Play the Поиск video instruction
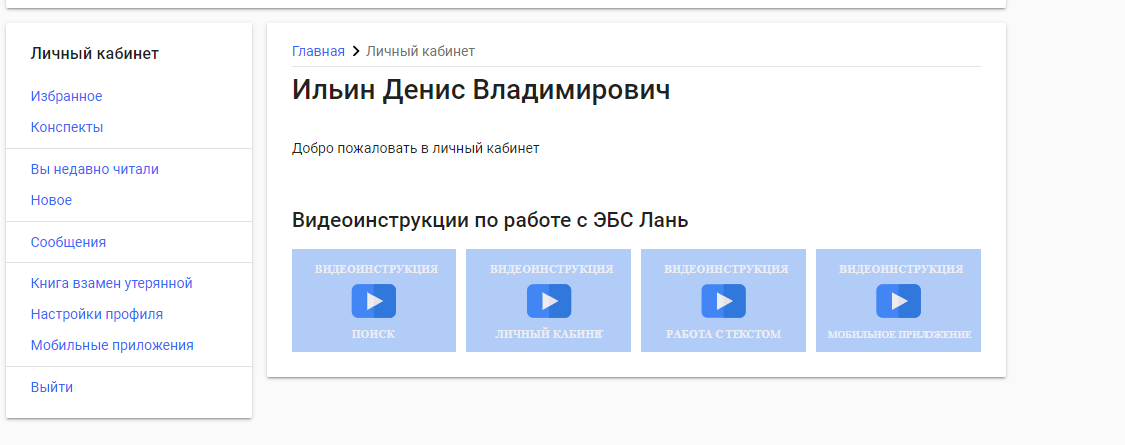The image size is (1125, 445). click(373, 301)
